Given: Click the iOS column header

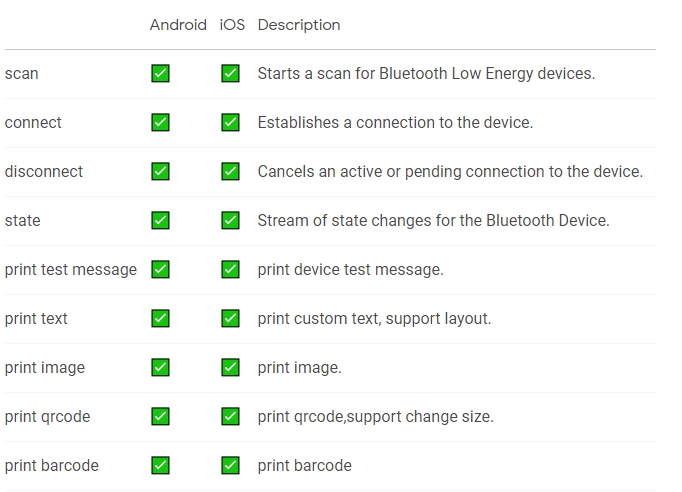Looking at the screenshot, I should tap(232, 25).
